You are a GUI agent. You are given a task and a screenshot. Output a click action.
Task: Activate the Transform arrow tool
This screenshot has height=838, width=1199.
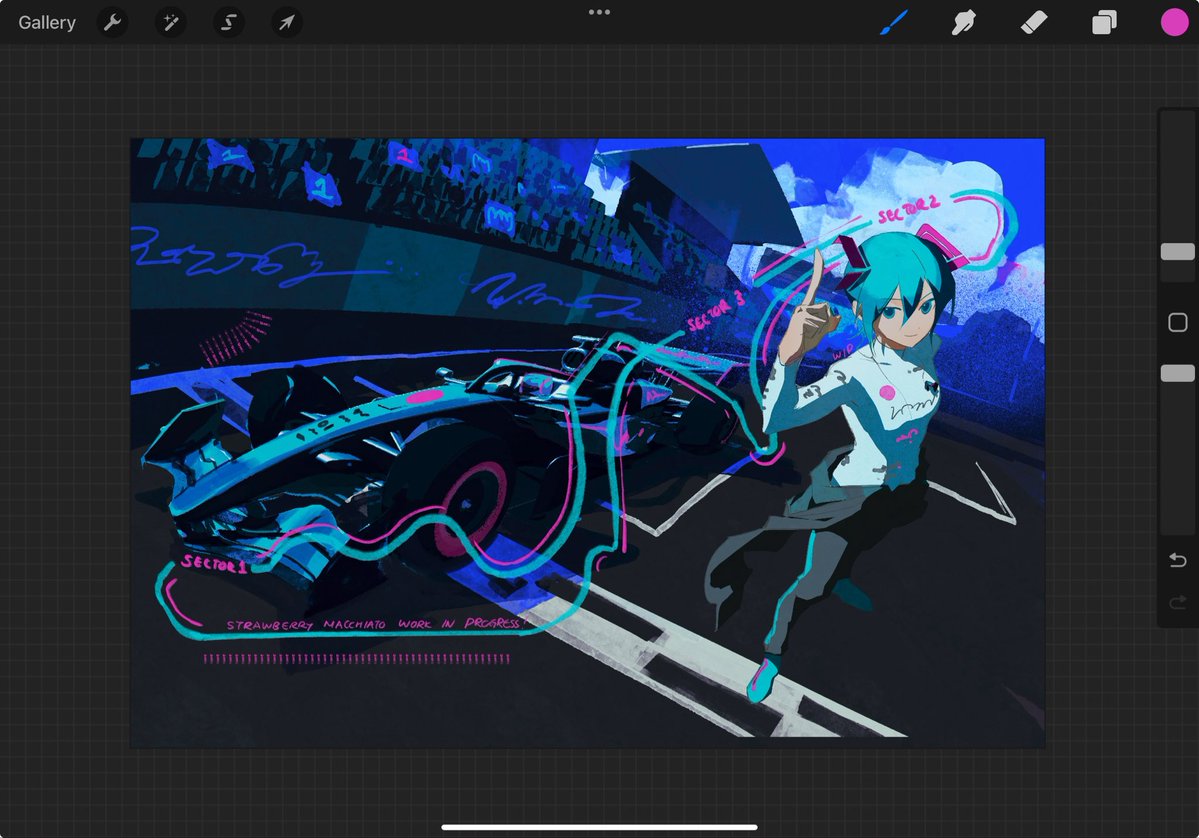[287, 23]
